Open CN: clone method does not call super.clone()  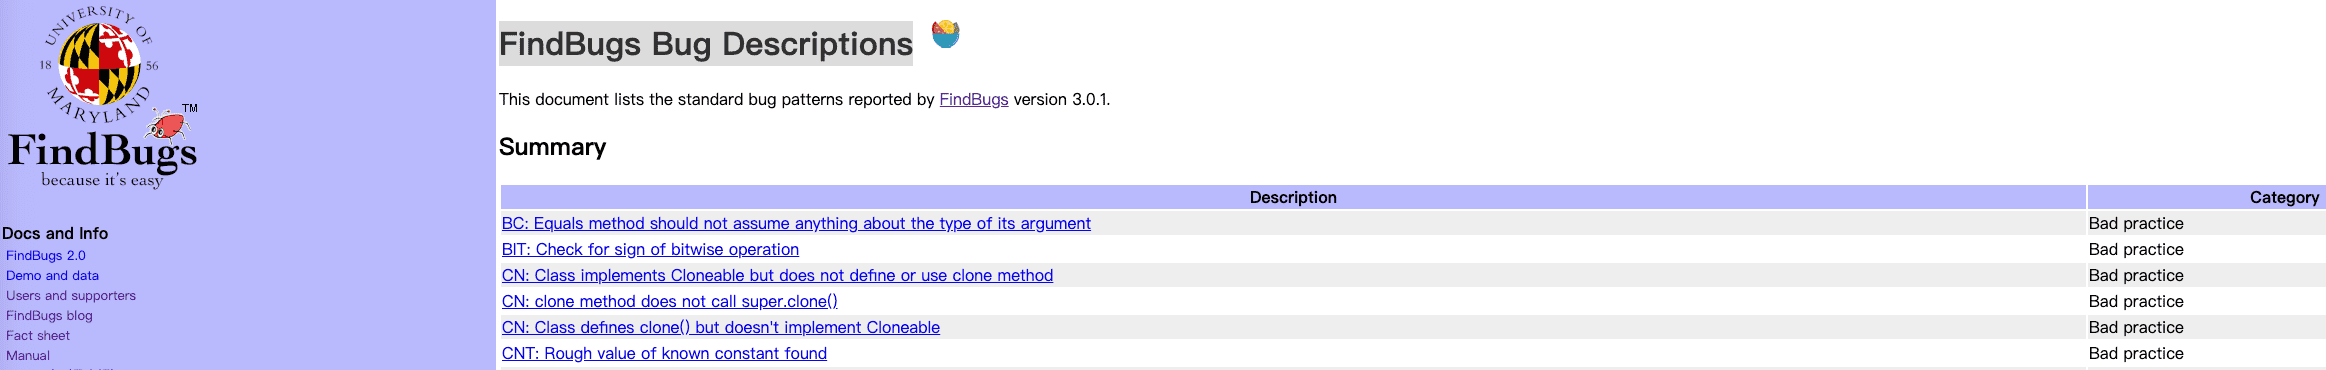point(670,302)
